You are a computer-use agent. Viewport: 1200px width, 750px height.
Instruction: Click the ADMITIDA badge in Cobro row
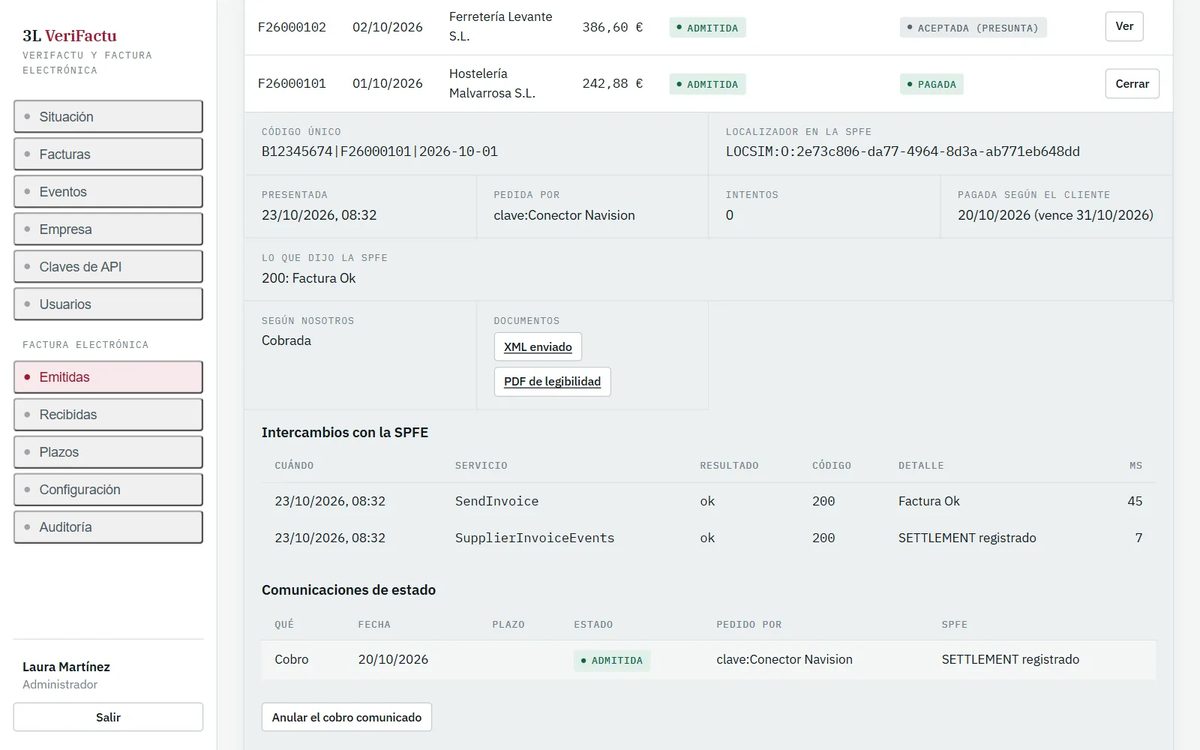tap(612, 660)
